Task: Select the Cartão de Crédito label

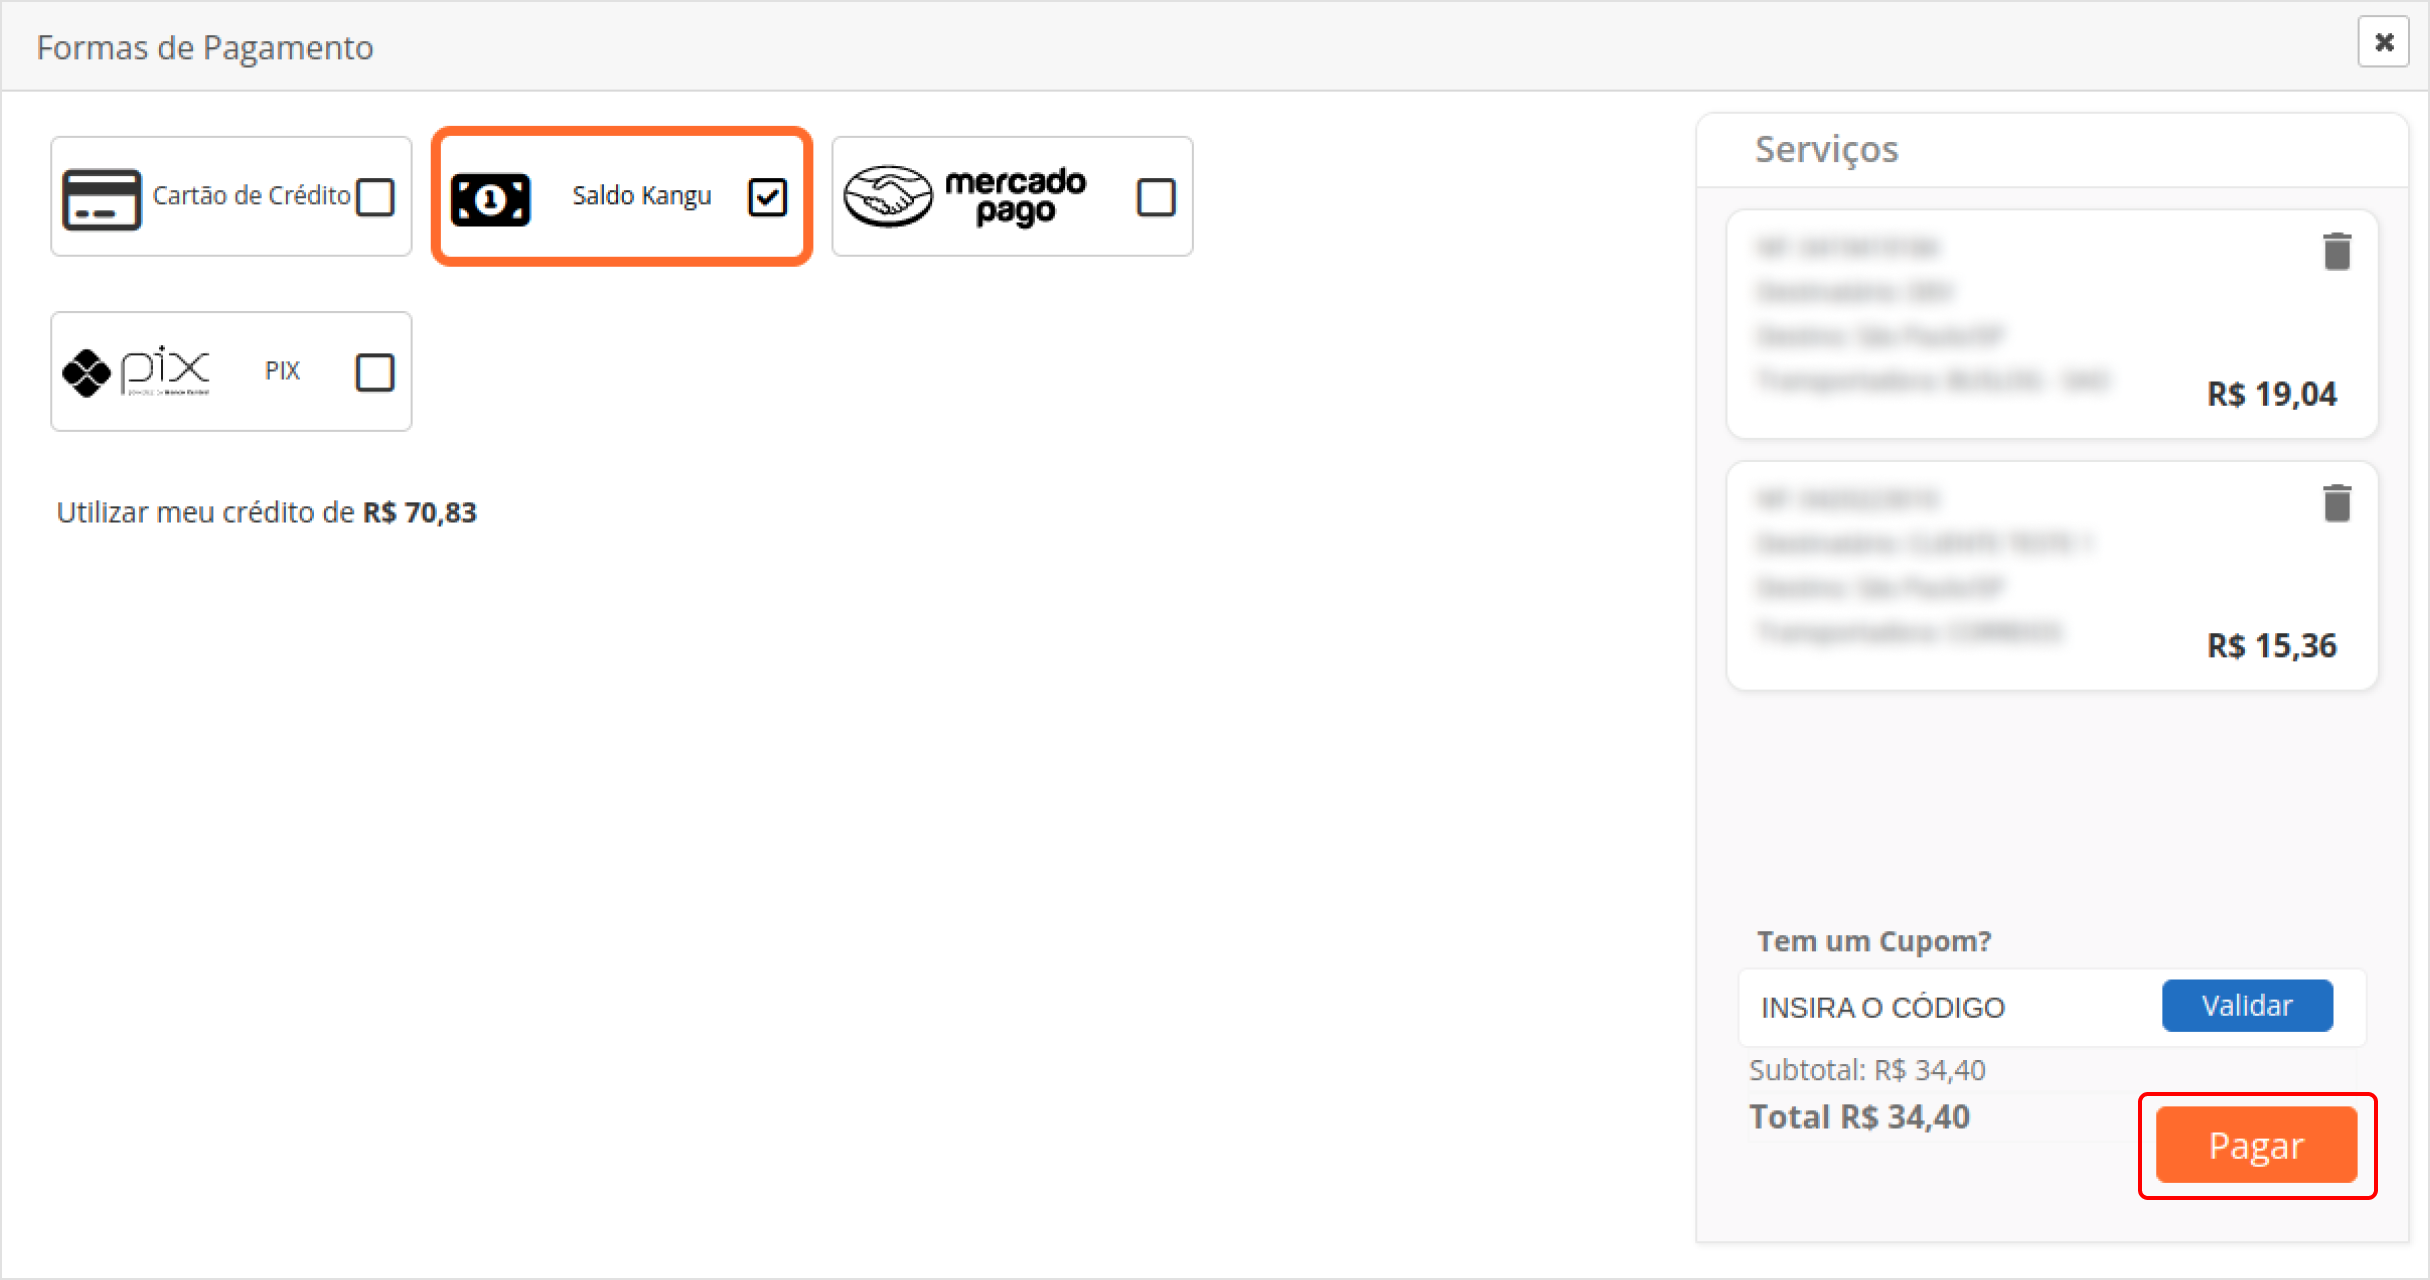Action: [252, 195]
